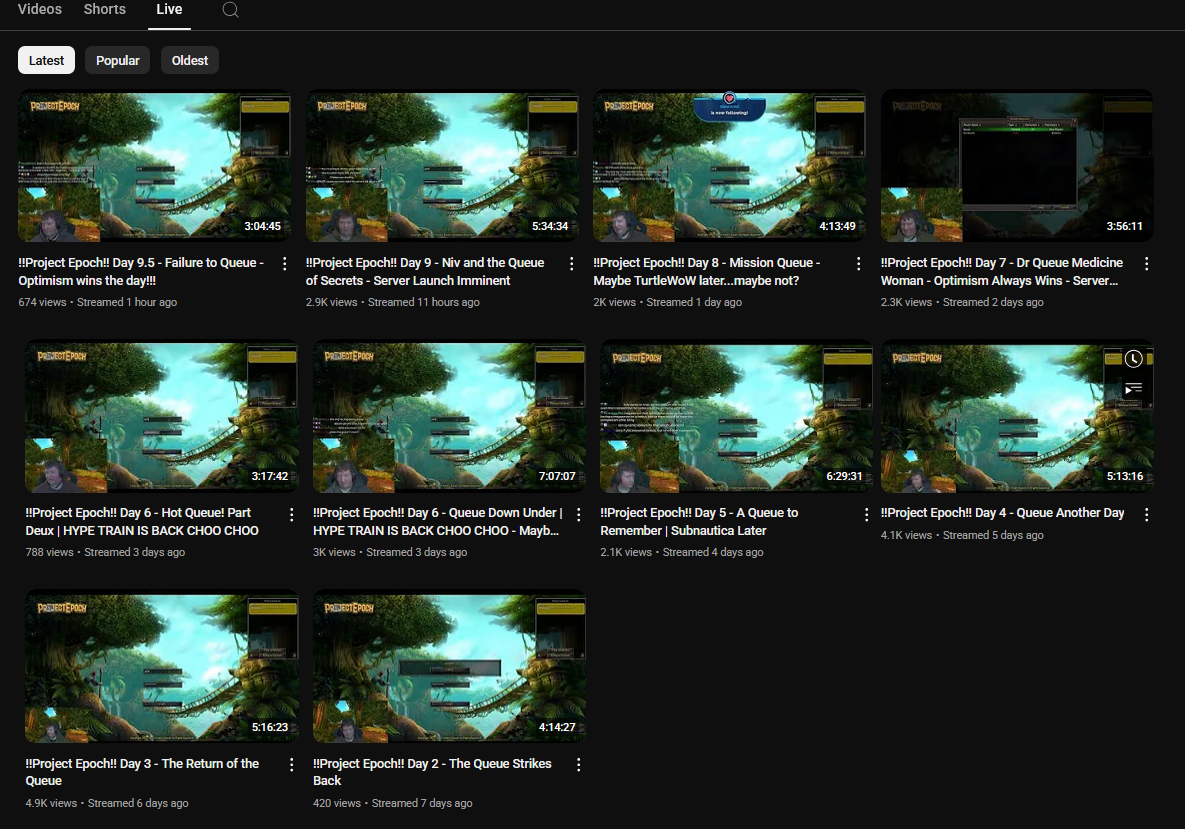This screenshot has height=829, width=1185.
Task: Open options menu for Day 7 video
Action: [x=1146, y=264]
